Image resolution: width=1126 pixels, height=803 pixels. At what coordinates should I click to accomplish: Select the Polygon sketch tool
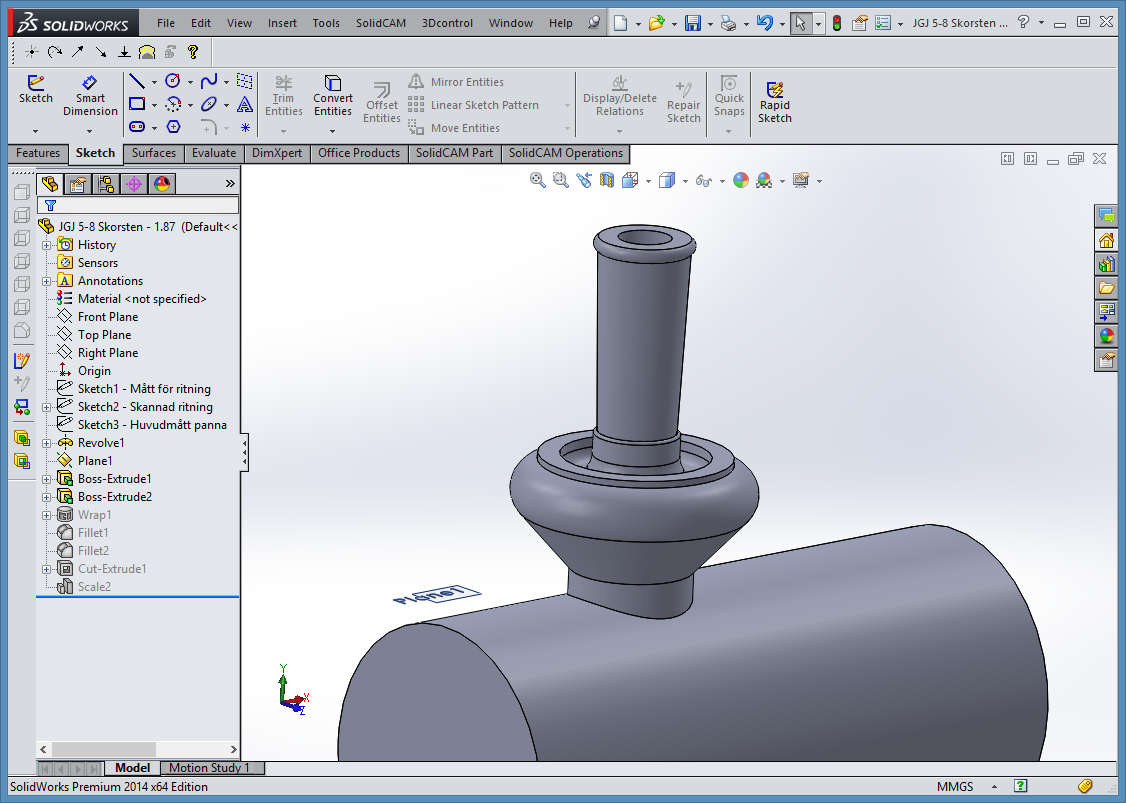point(173,127)
